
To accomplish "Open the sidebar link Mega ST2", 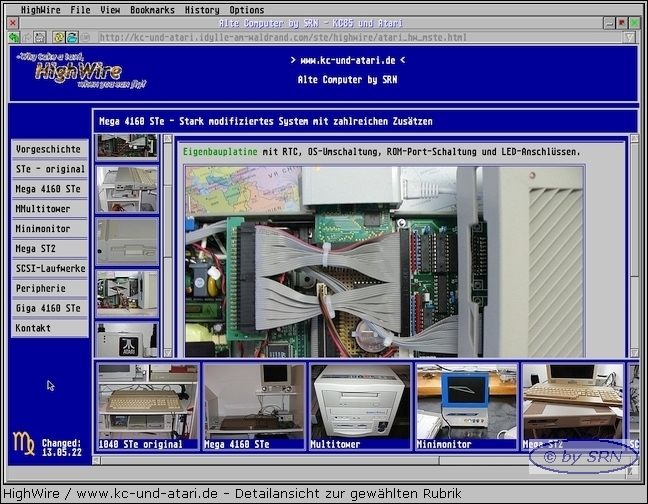I will (x=50, y=248).
